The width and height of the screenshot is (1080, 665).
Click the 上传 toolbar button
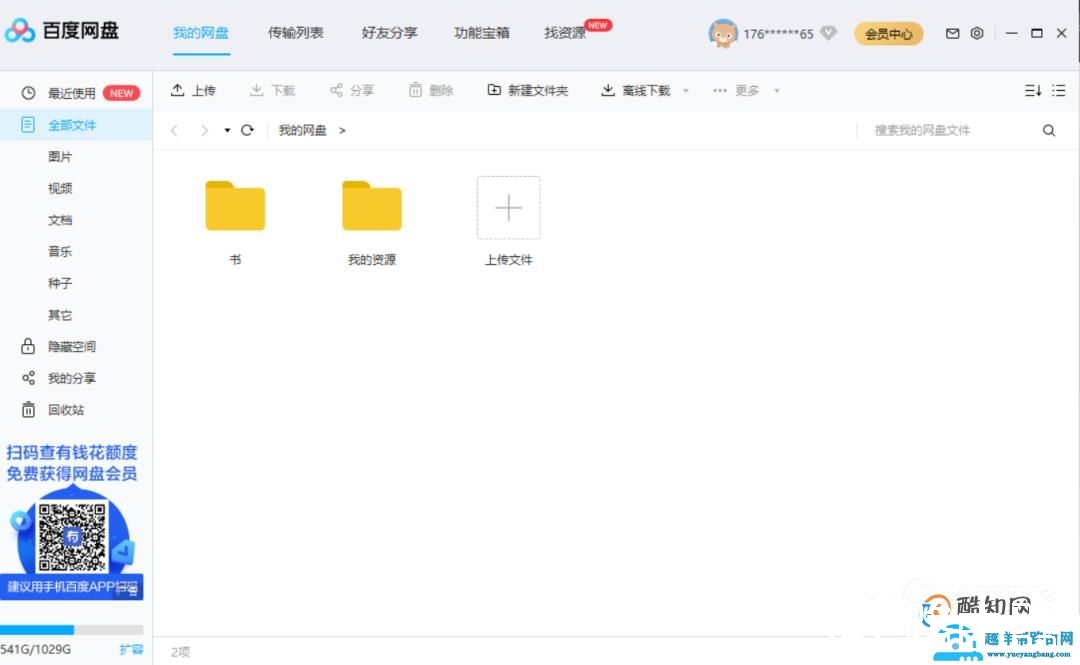[x=194, y=90]
